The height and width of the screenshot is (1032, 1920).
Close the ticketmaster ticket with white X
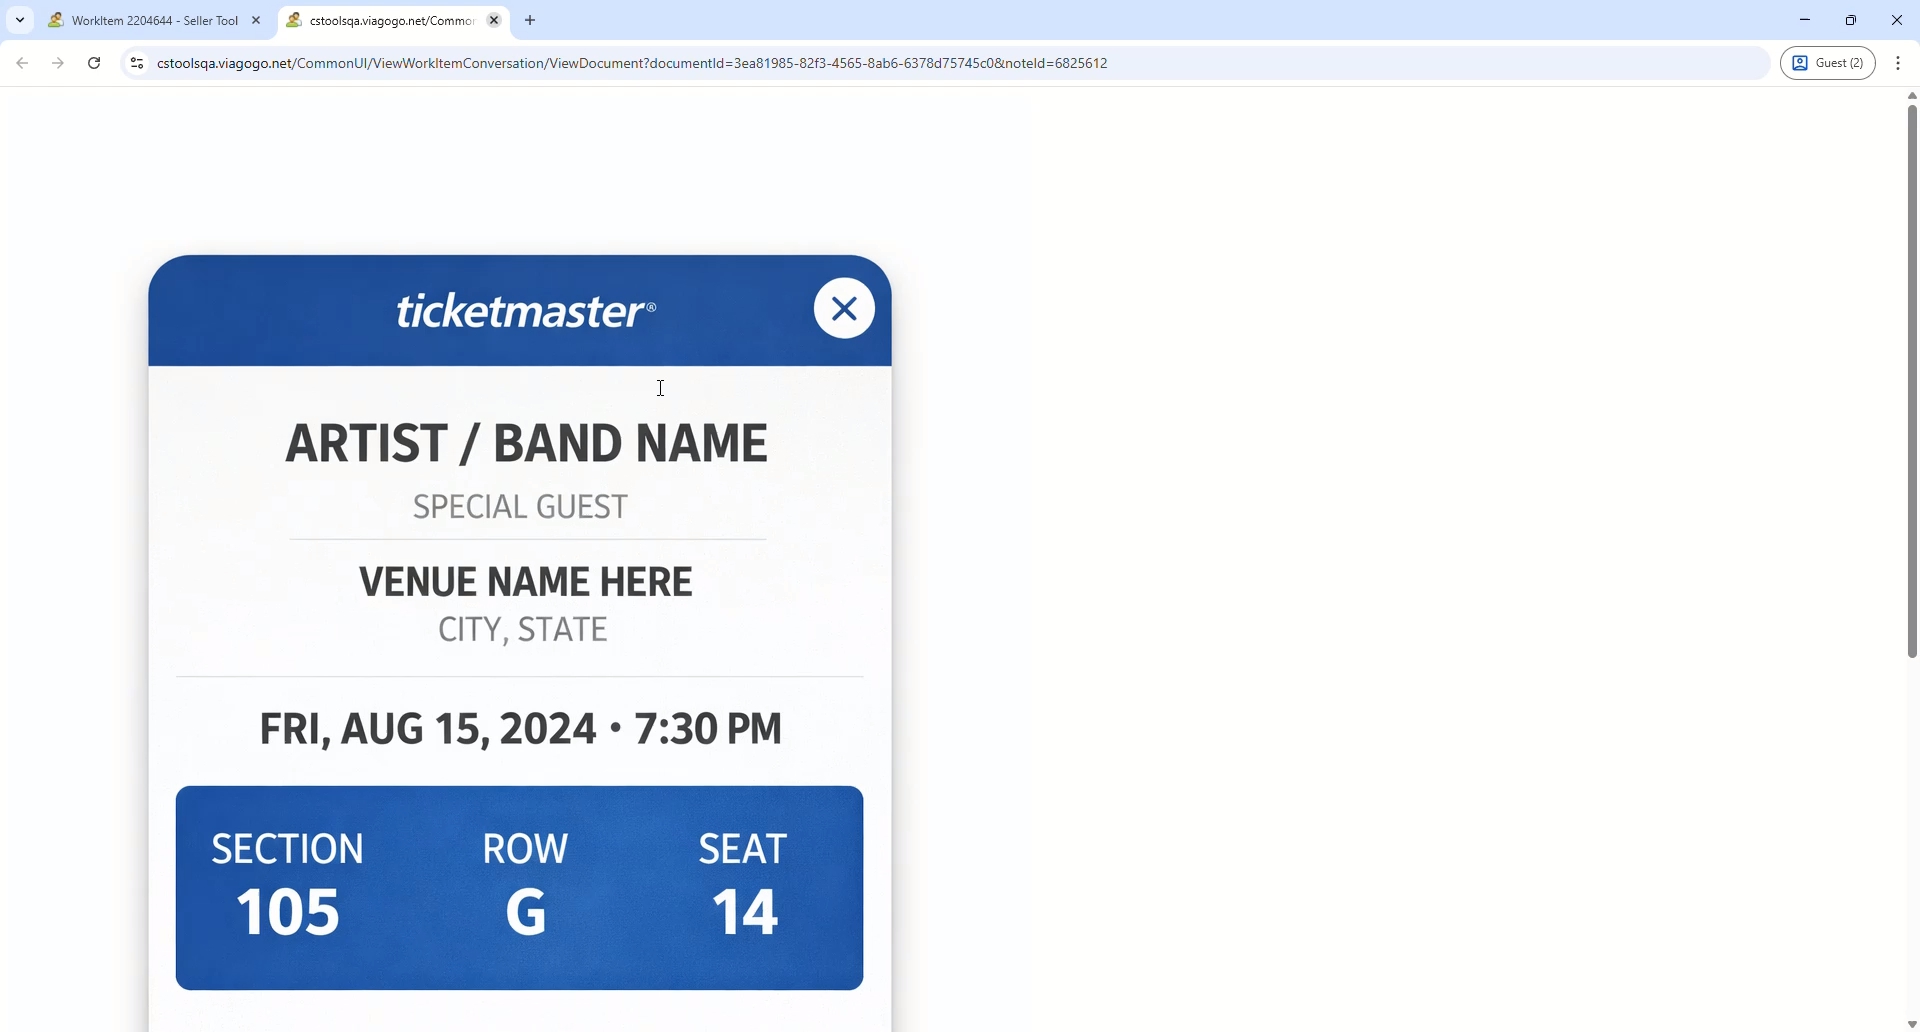pos(845,309)
